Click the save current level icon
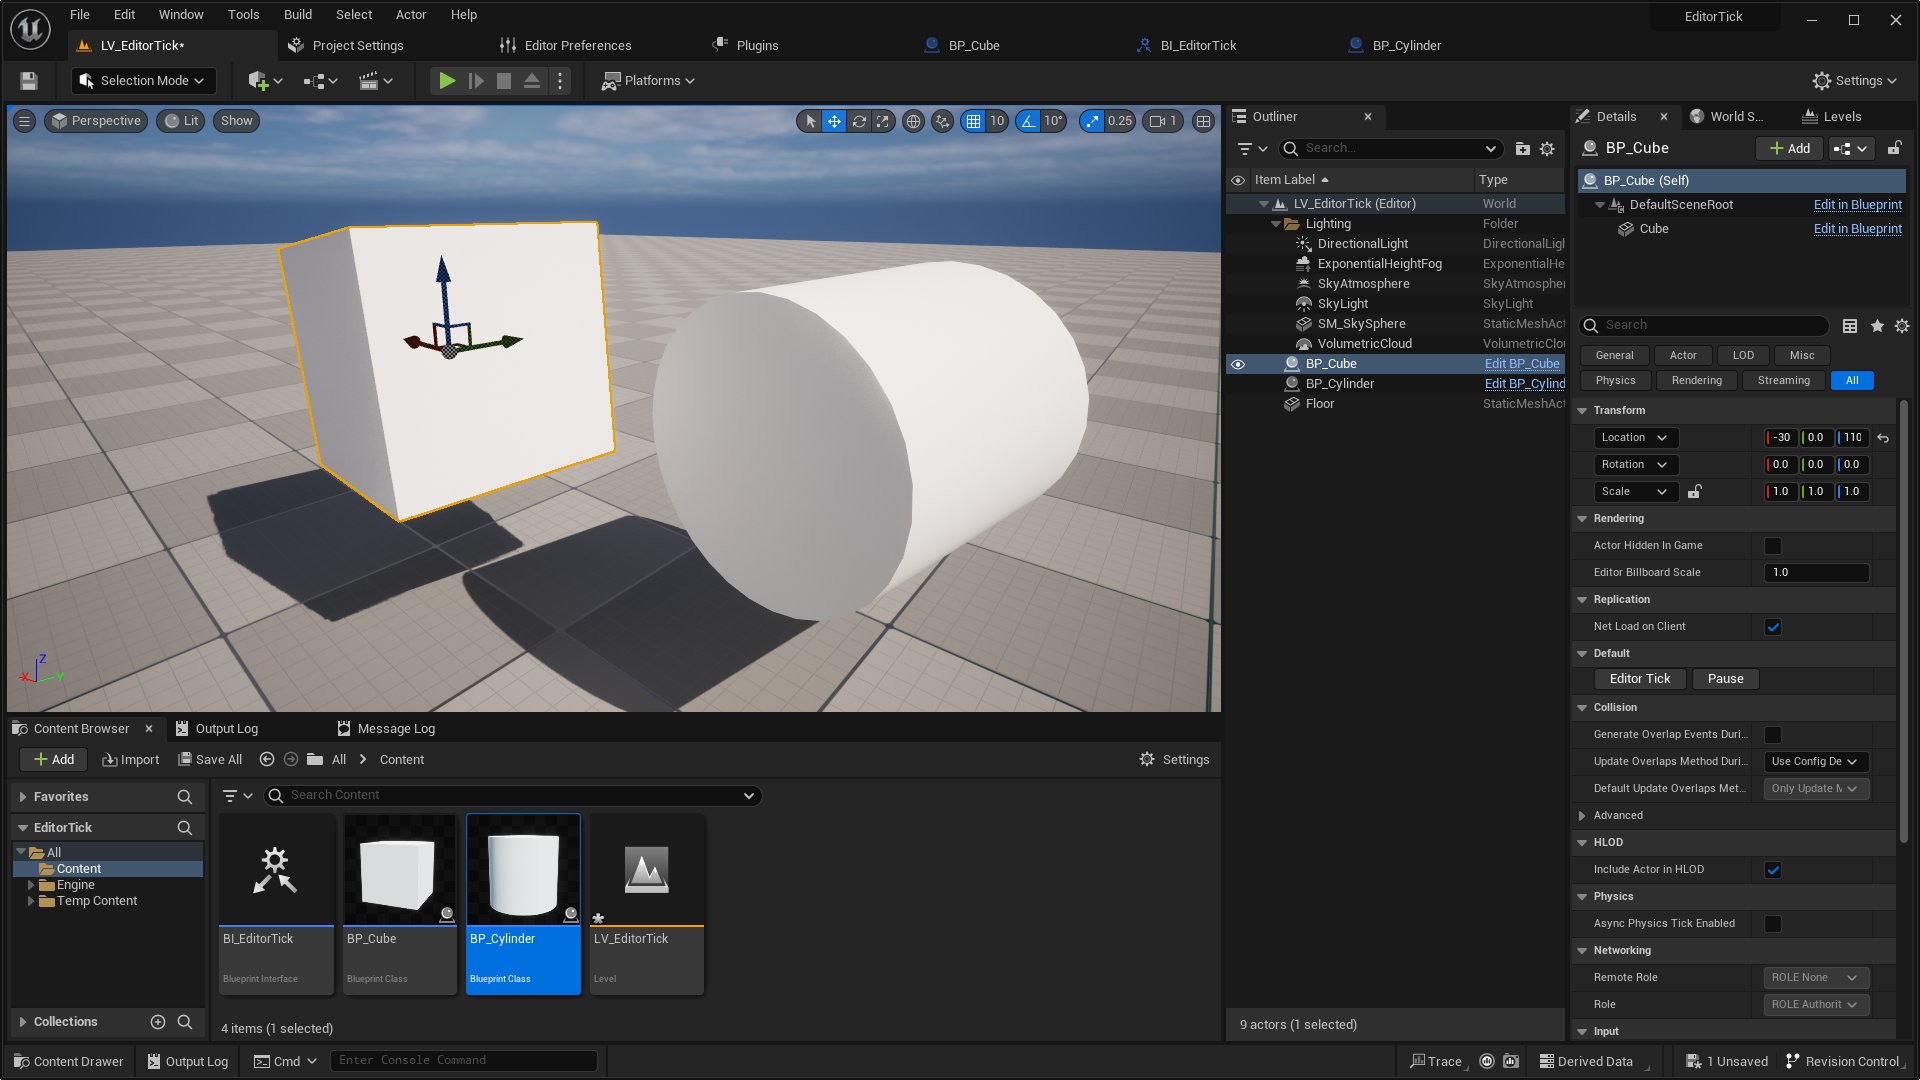This screenshot has width=1920, height=1080. (29, 81)
